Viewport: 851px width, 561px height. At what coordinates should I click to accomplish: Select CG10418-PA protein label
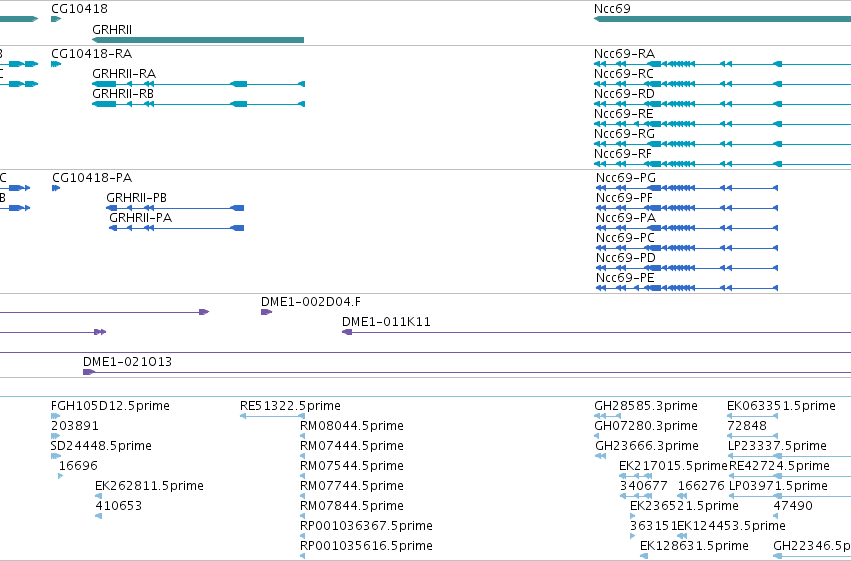click(x=92, y=178)
